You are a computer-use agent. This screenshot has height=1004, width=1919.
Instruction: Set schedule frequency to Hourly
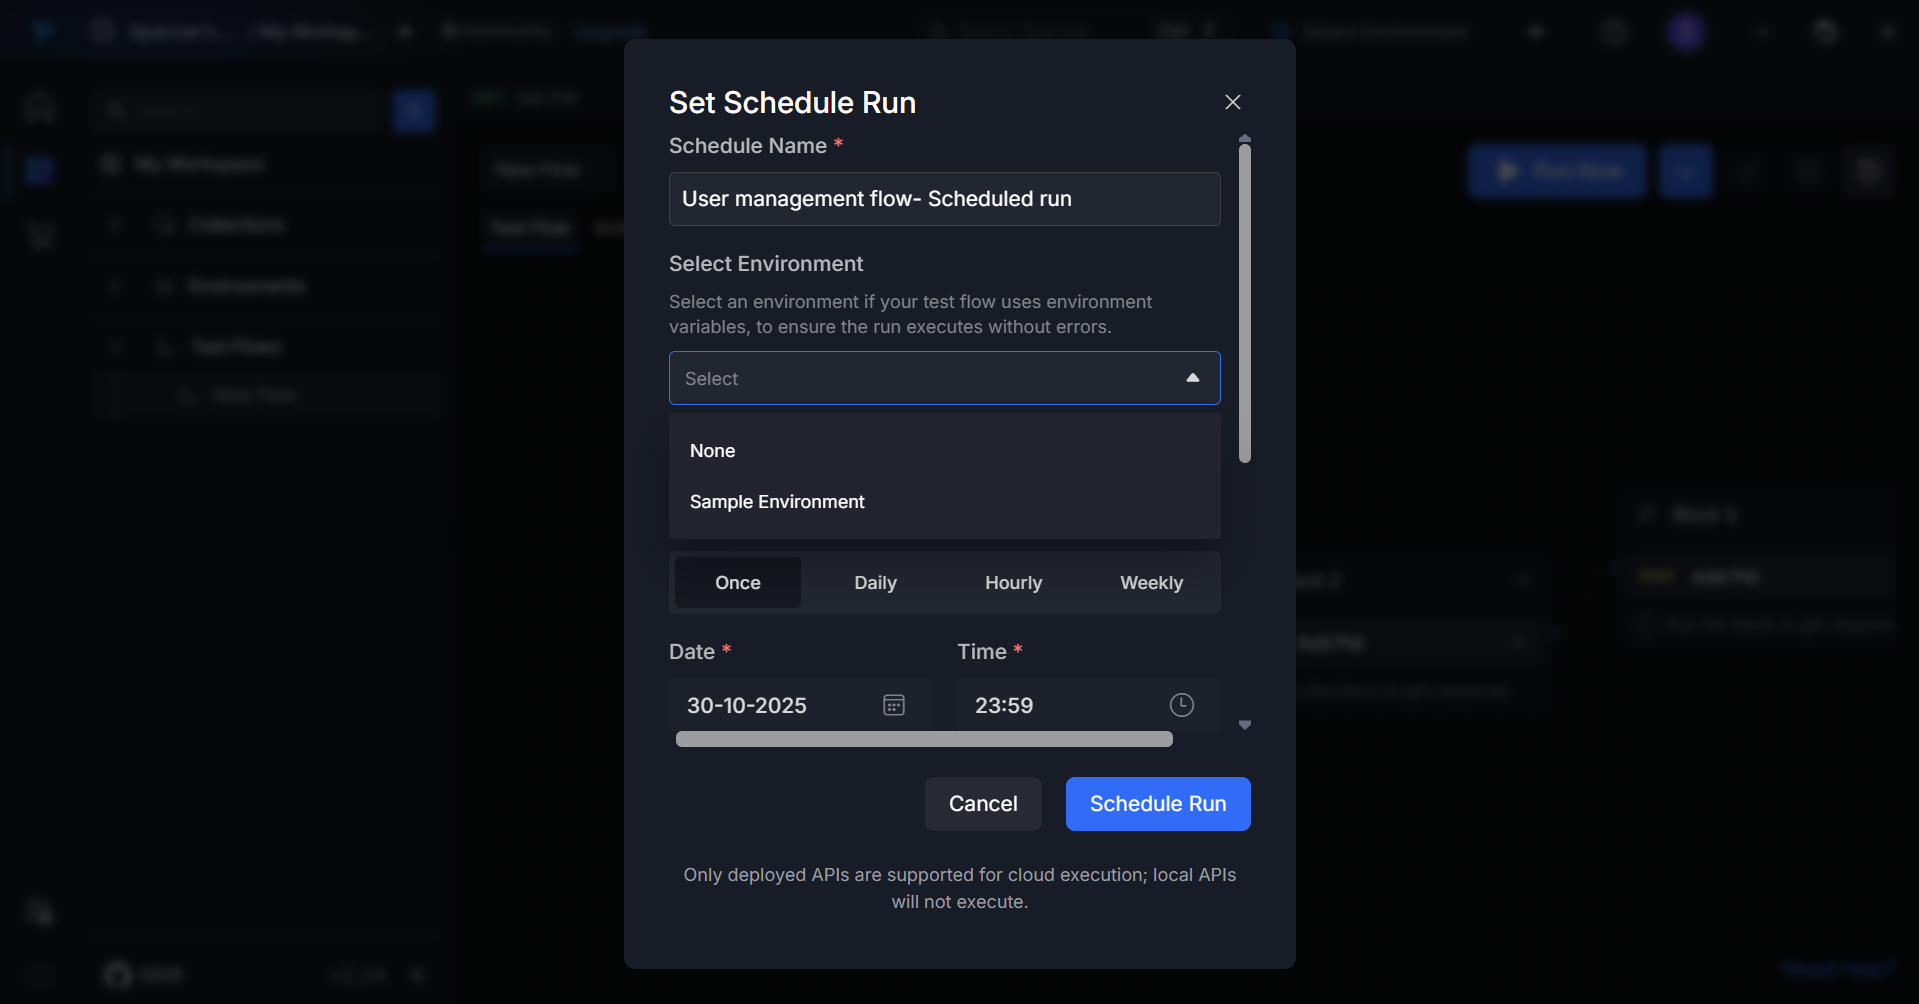pos(1013,583)
